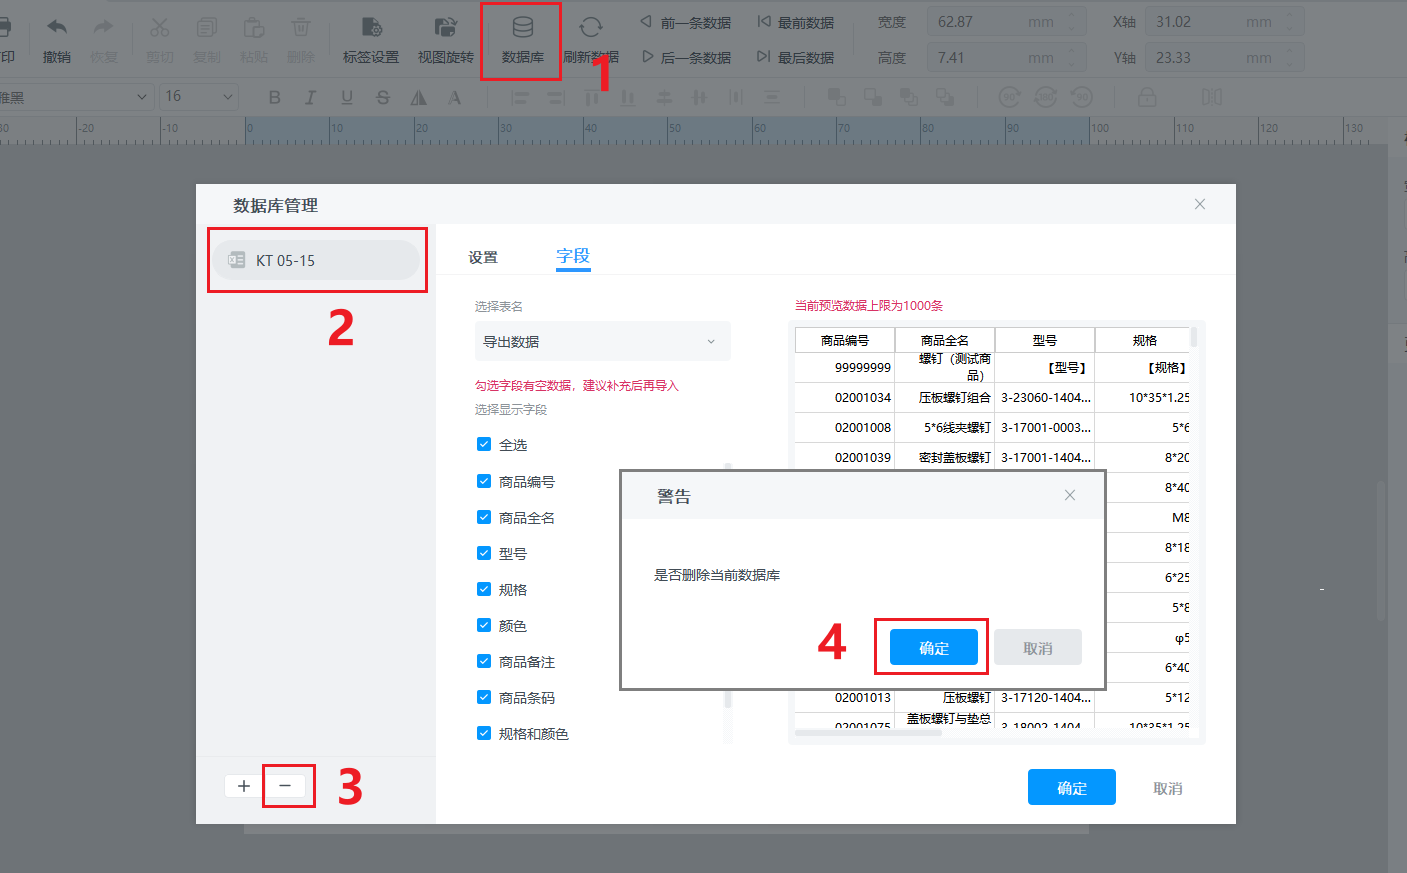Click the minus button to remove database
1407x873 pixels.
coord(285,786)
